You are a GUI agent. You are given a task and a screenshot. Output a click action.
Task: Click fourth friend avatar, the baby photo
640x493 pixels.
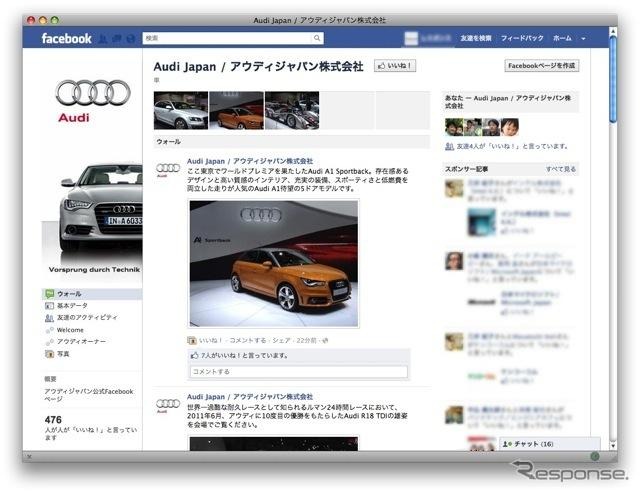[x=510, y=127]
